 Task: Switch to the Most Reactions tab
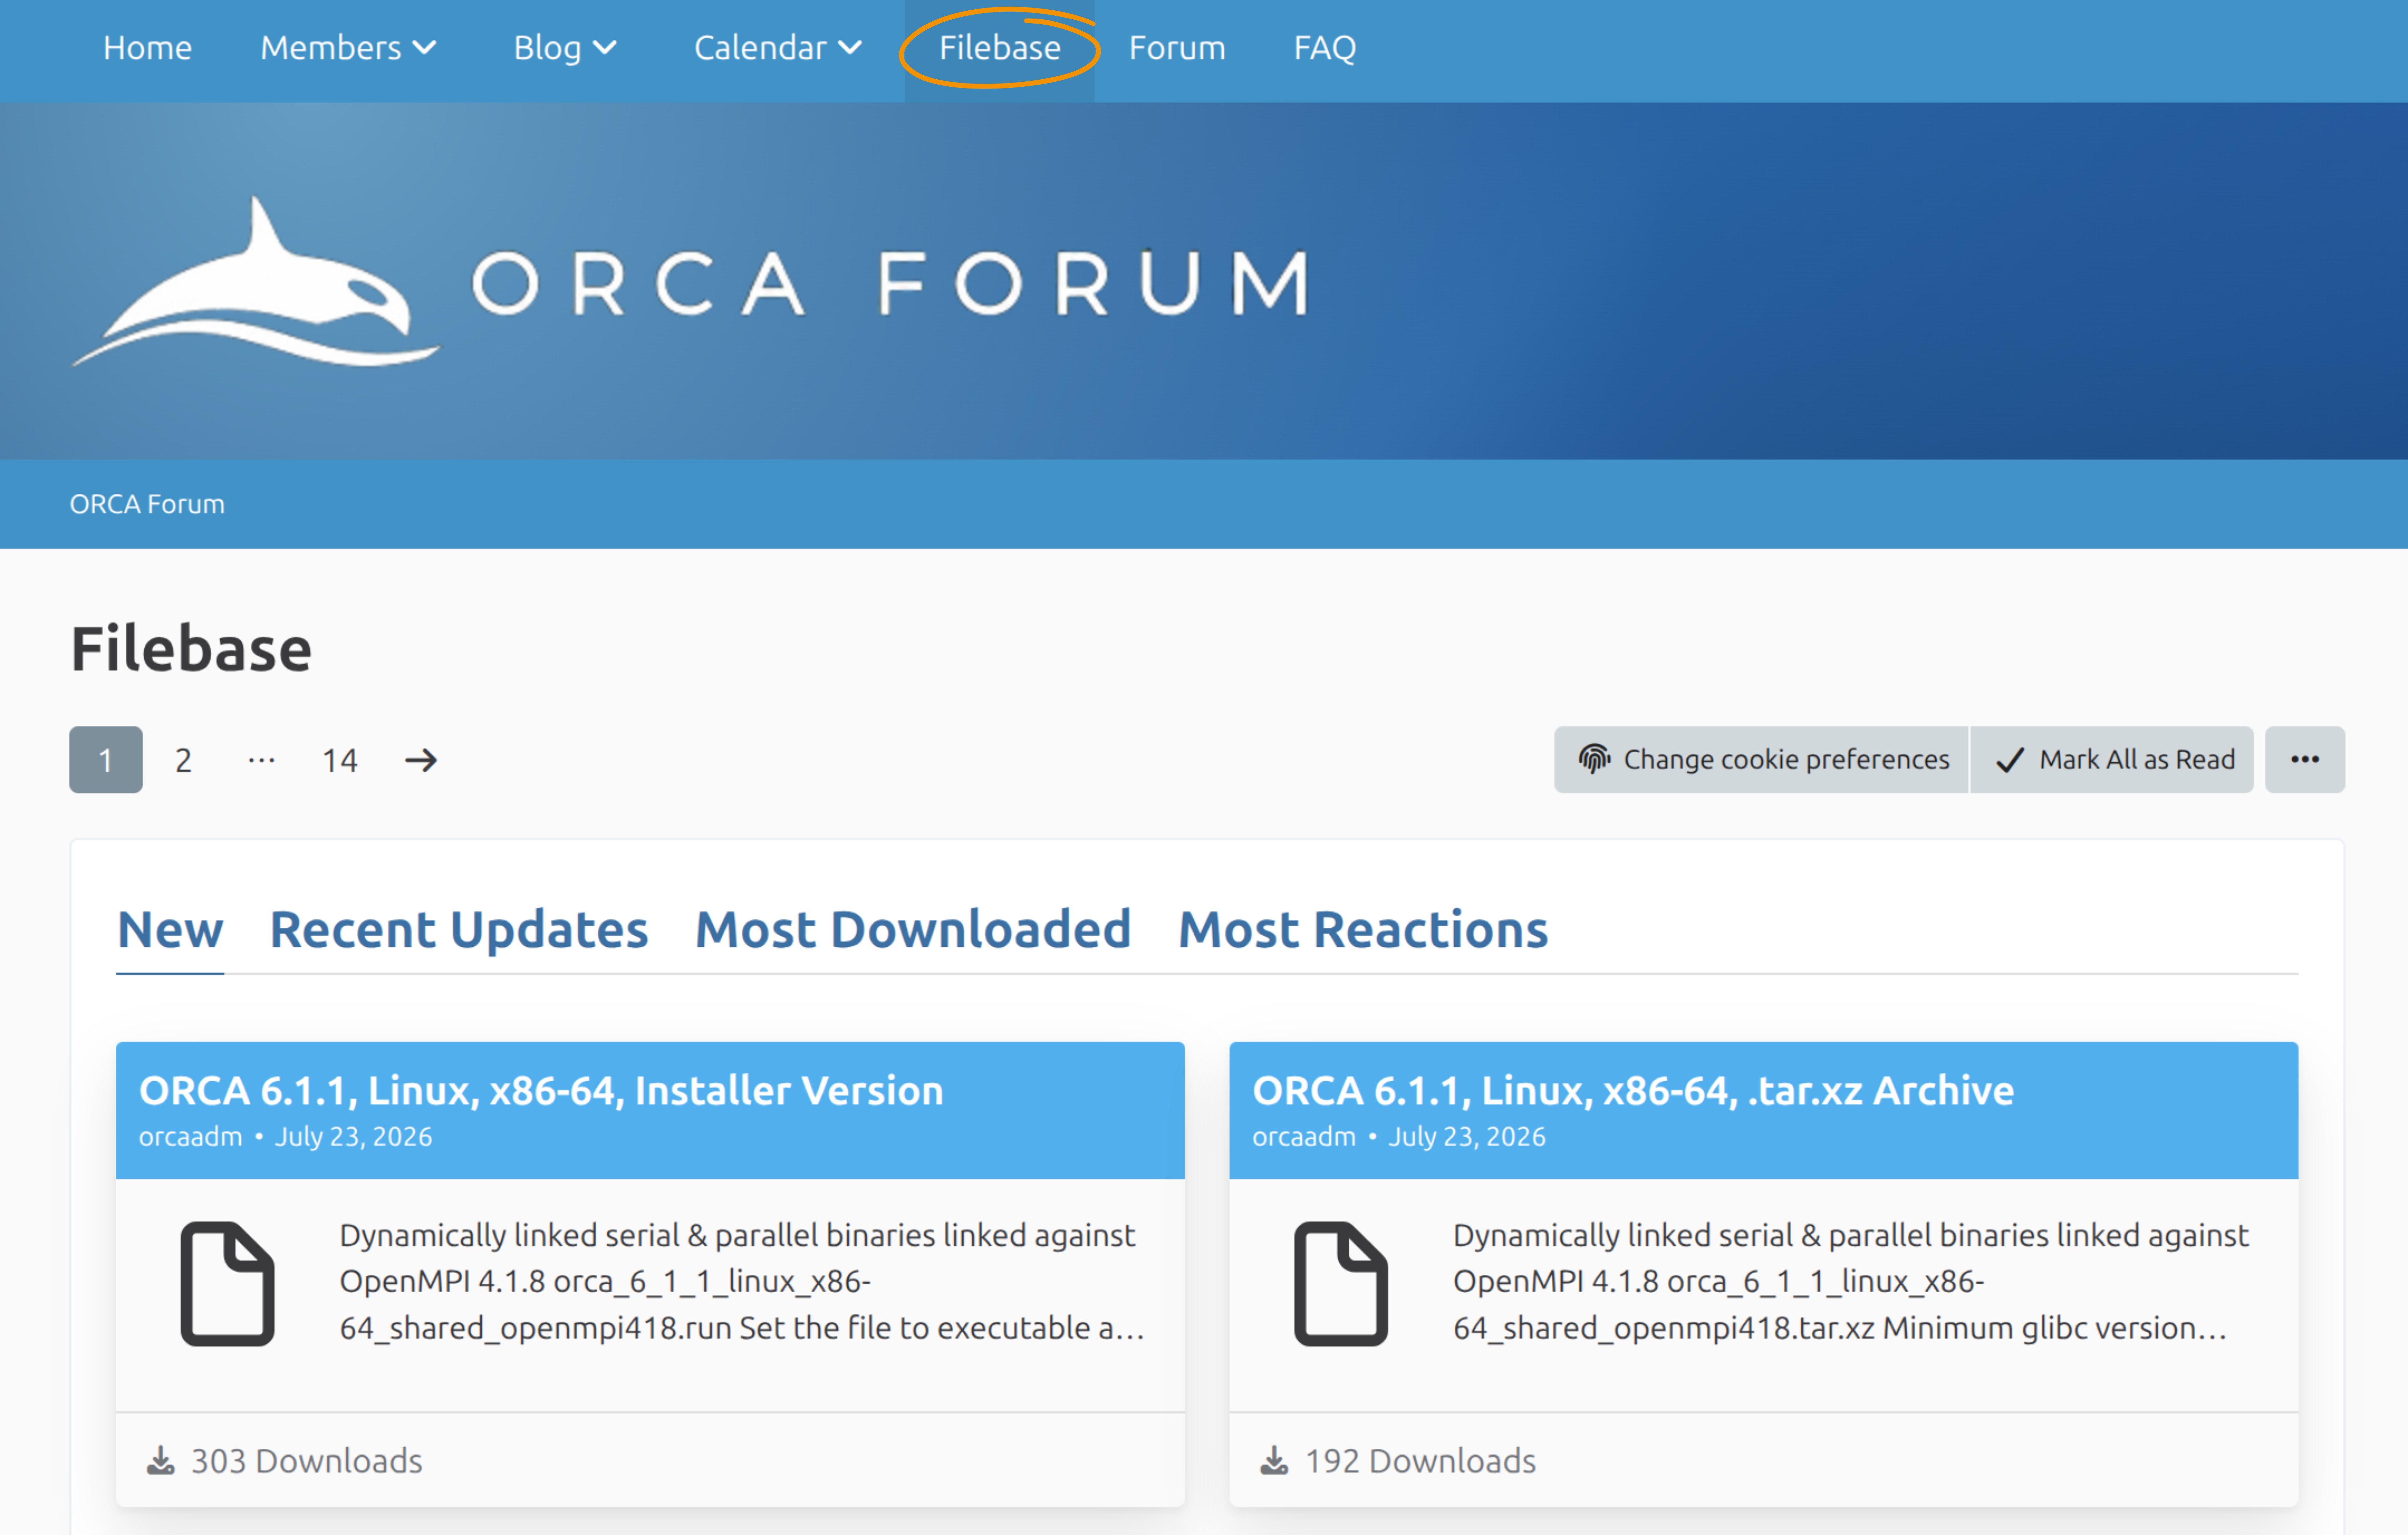tap(1363, 930)
